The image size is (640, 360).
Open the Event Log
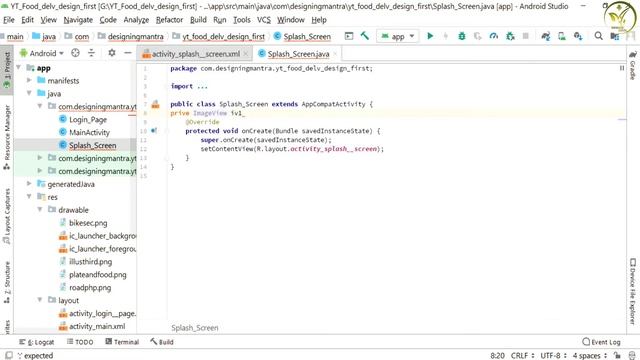pos(602,342)
